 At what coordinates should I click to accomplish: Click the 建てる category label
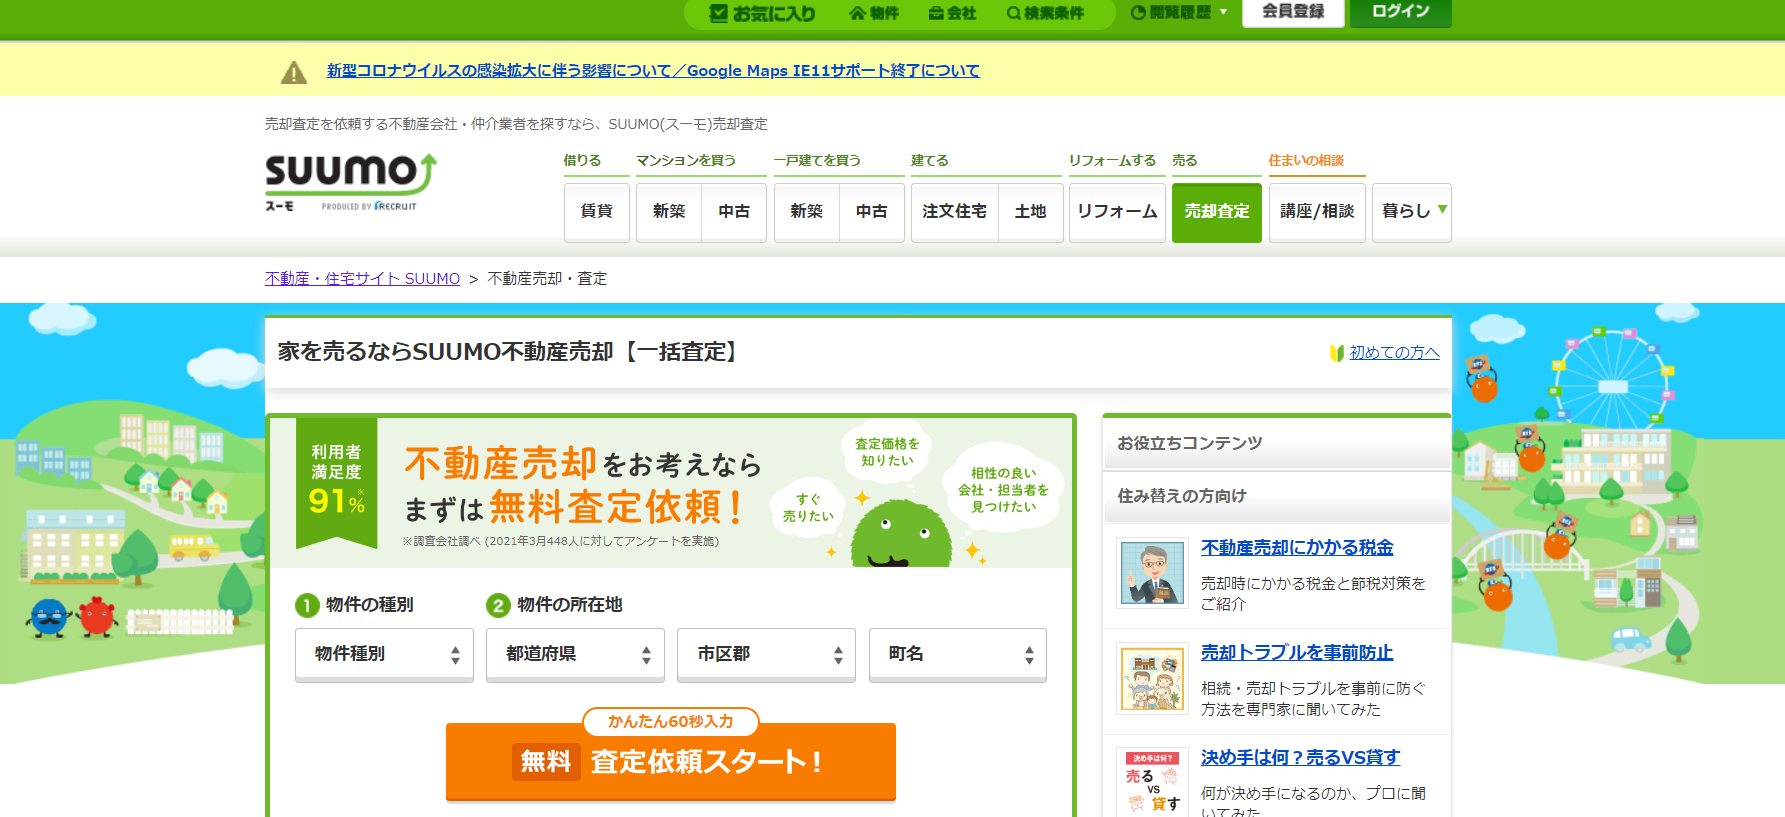point(930,161)
